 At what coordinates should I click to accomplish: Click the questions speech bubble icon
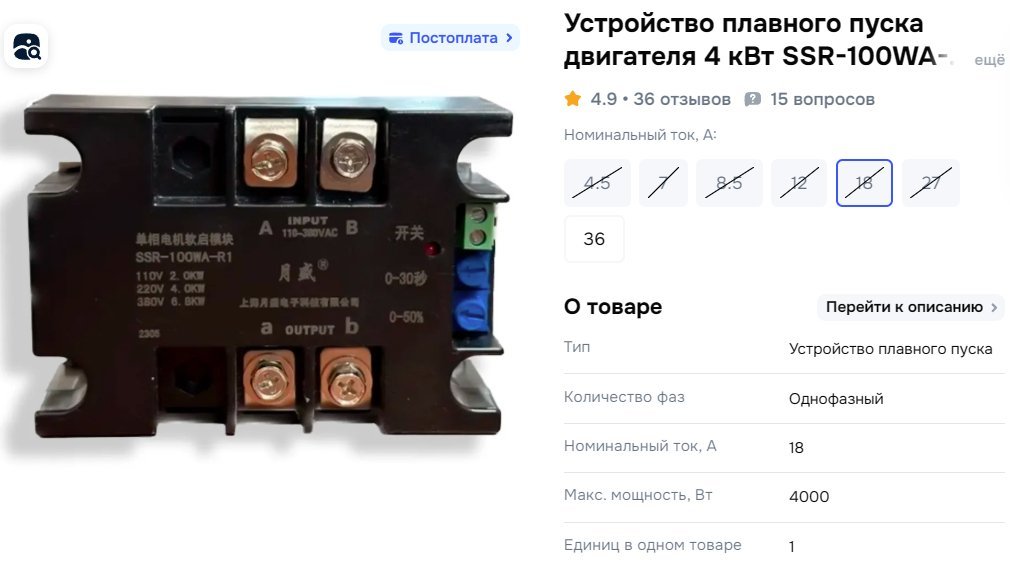[x=752, y=99]
